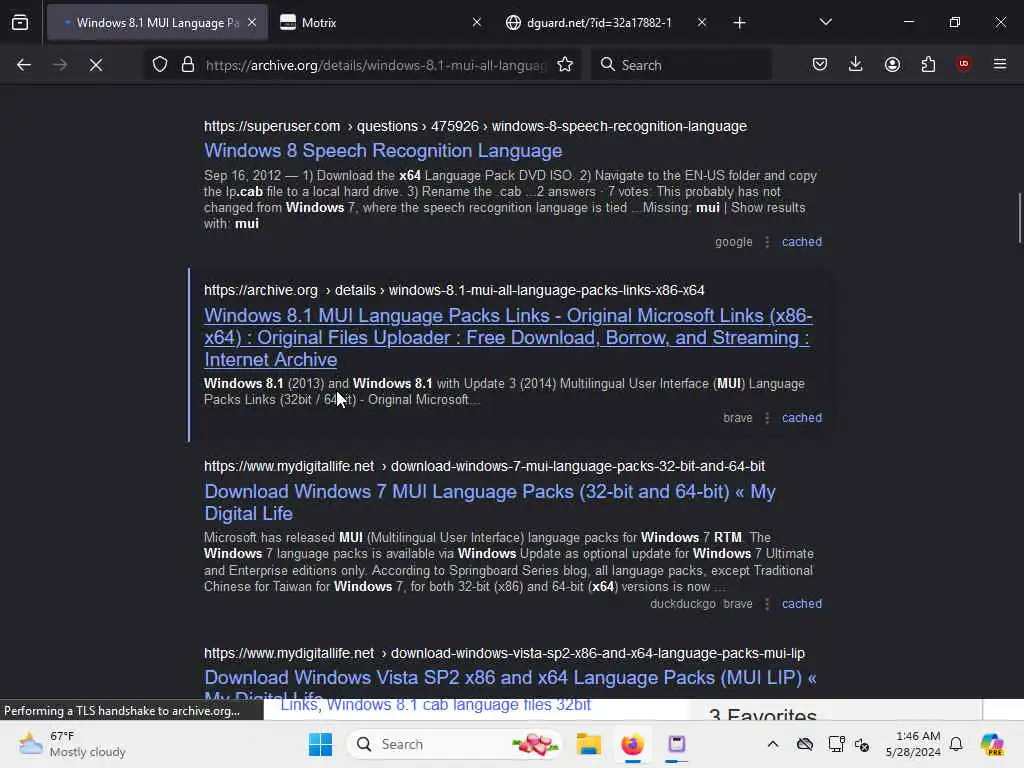This screenshot has width=1024, height=768.
Task: Click the taskbar Search box
Action: point(454,744)
